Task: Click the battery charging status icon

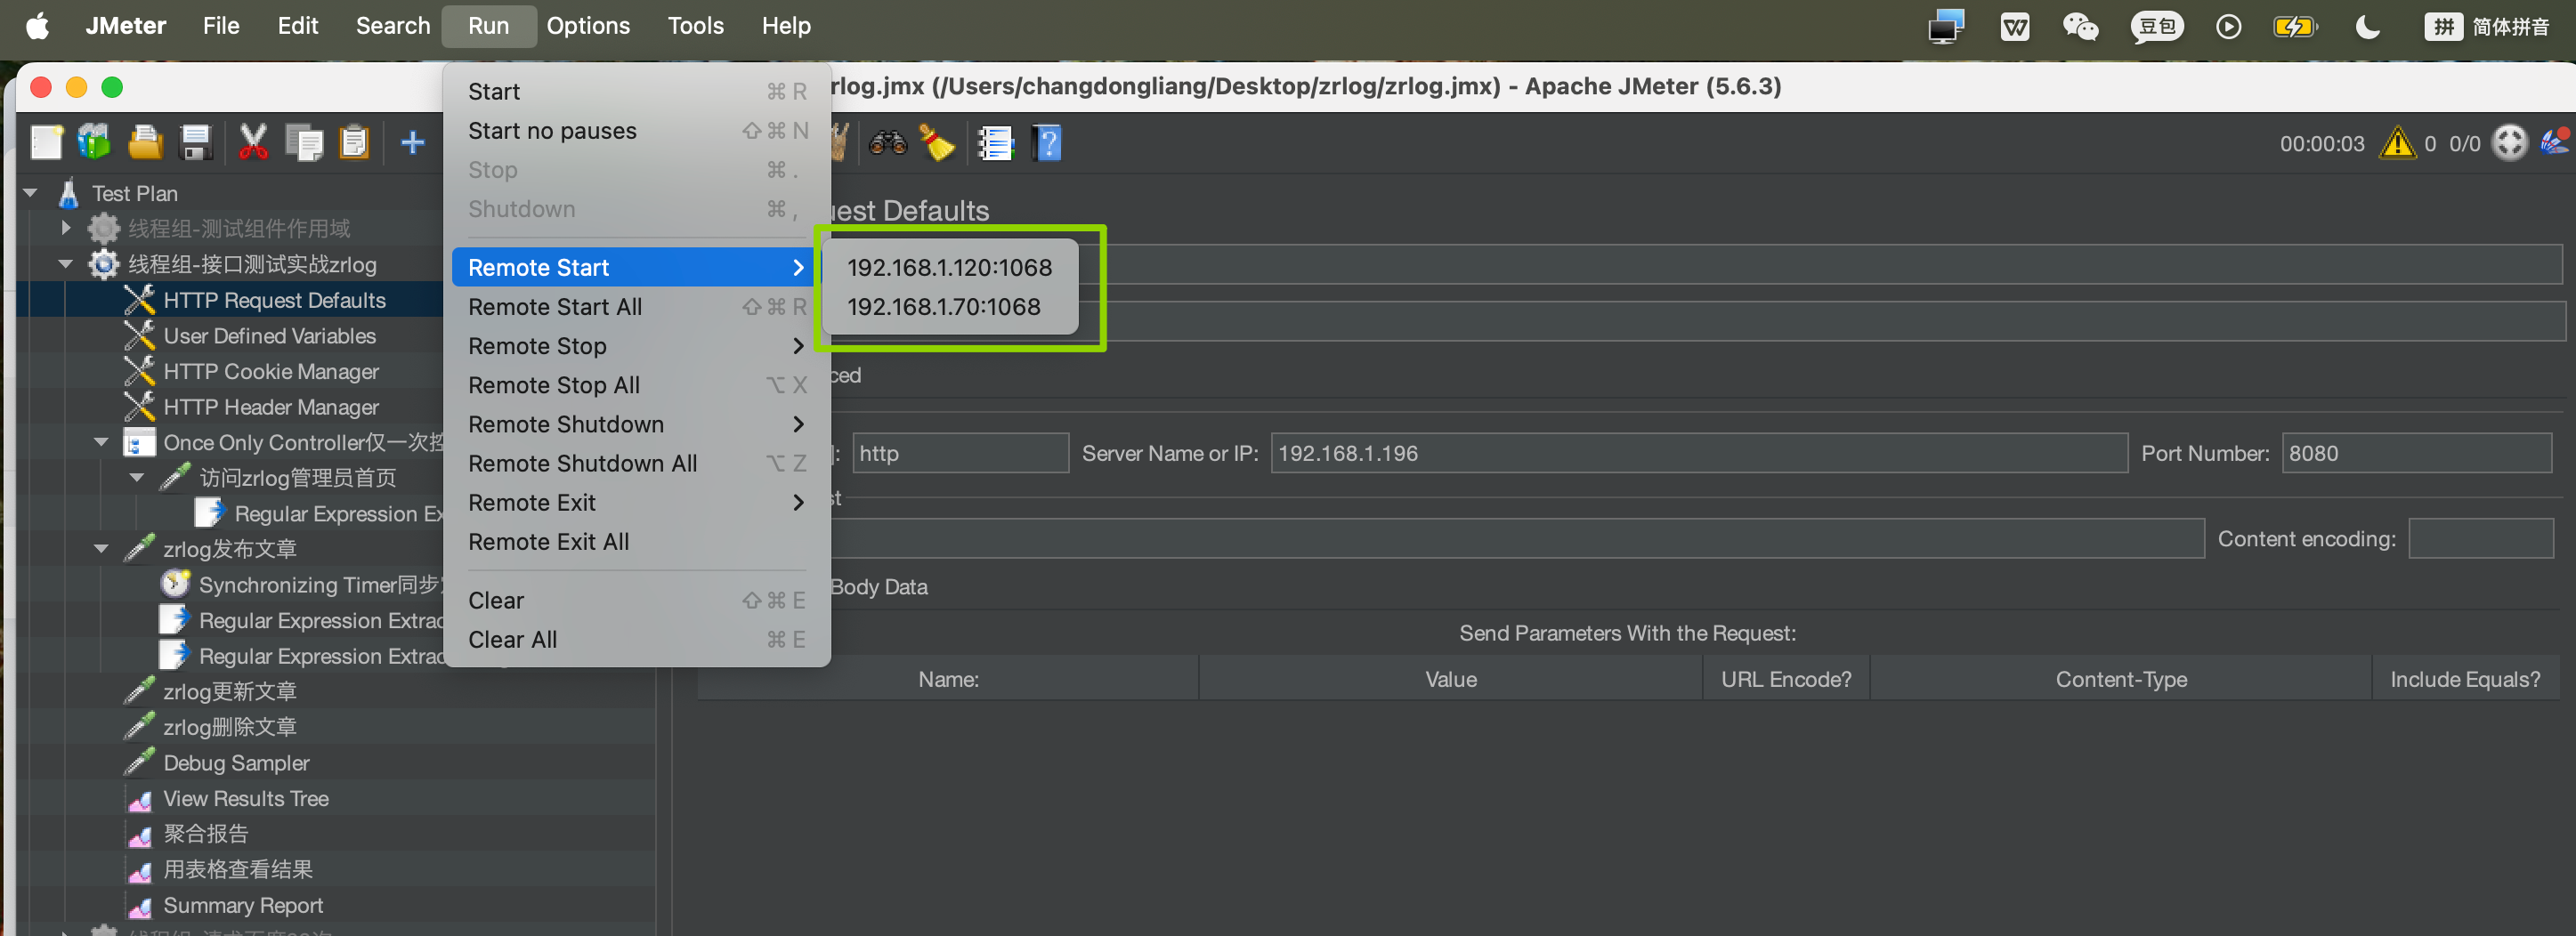Action: [2294, 27]
